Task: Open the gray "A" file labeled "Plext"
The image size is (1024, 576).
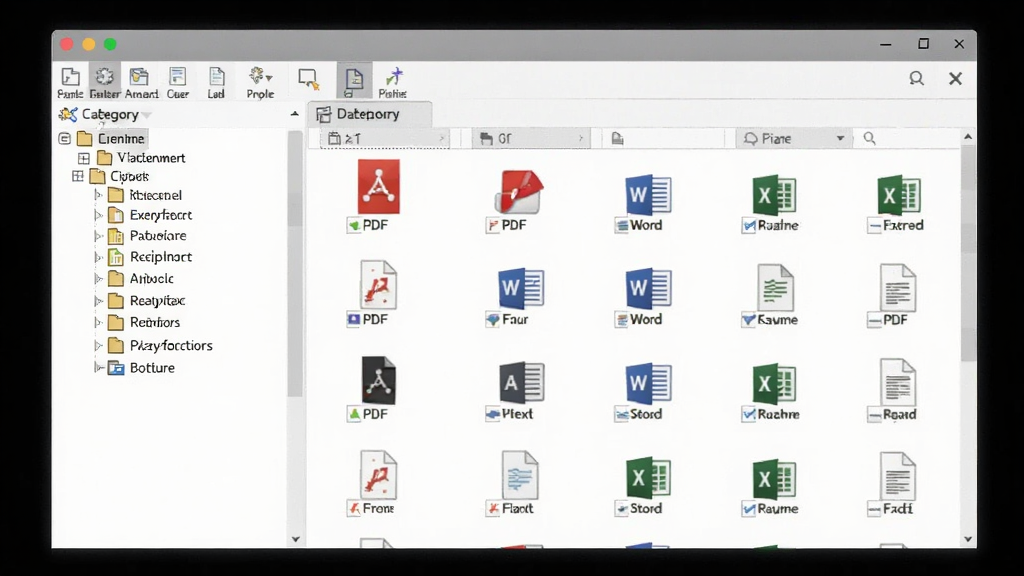Action: click(520, 382)
